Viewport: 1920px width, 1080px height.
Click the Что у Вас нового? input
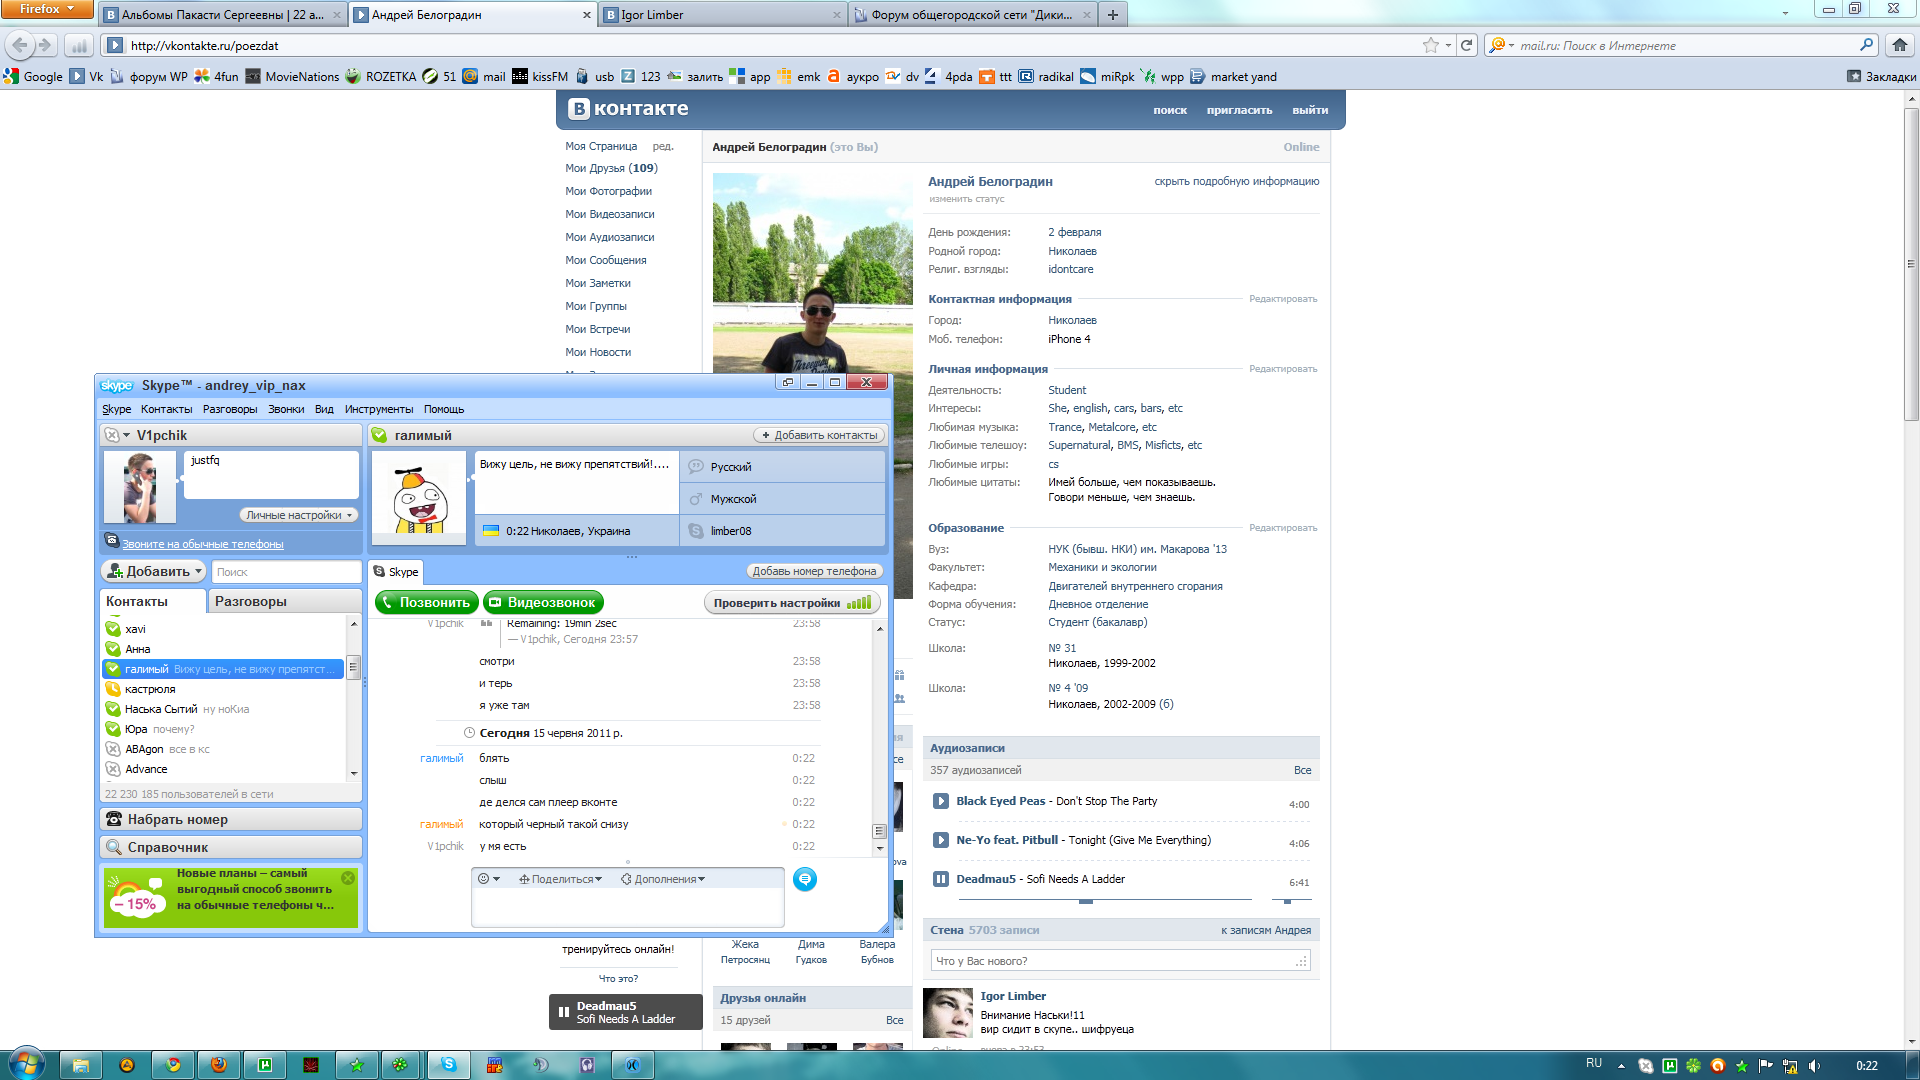1120,961
